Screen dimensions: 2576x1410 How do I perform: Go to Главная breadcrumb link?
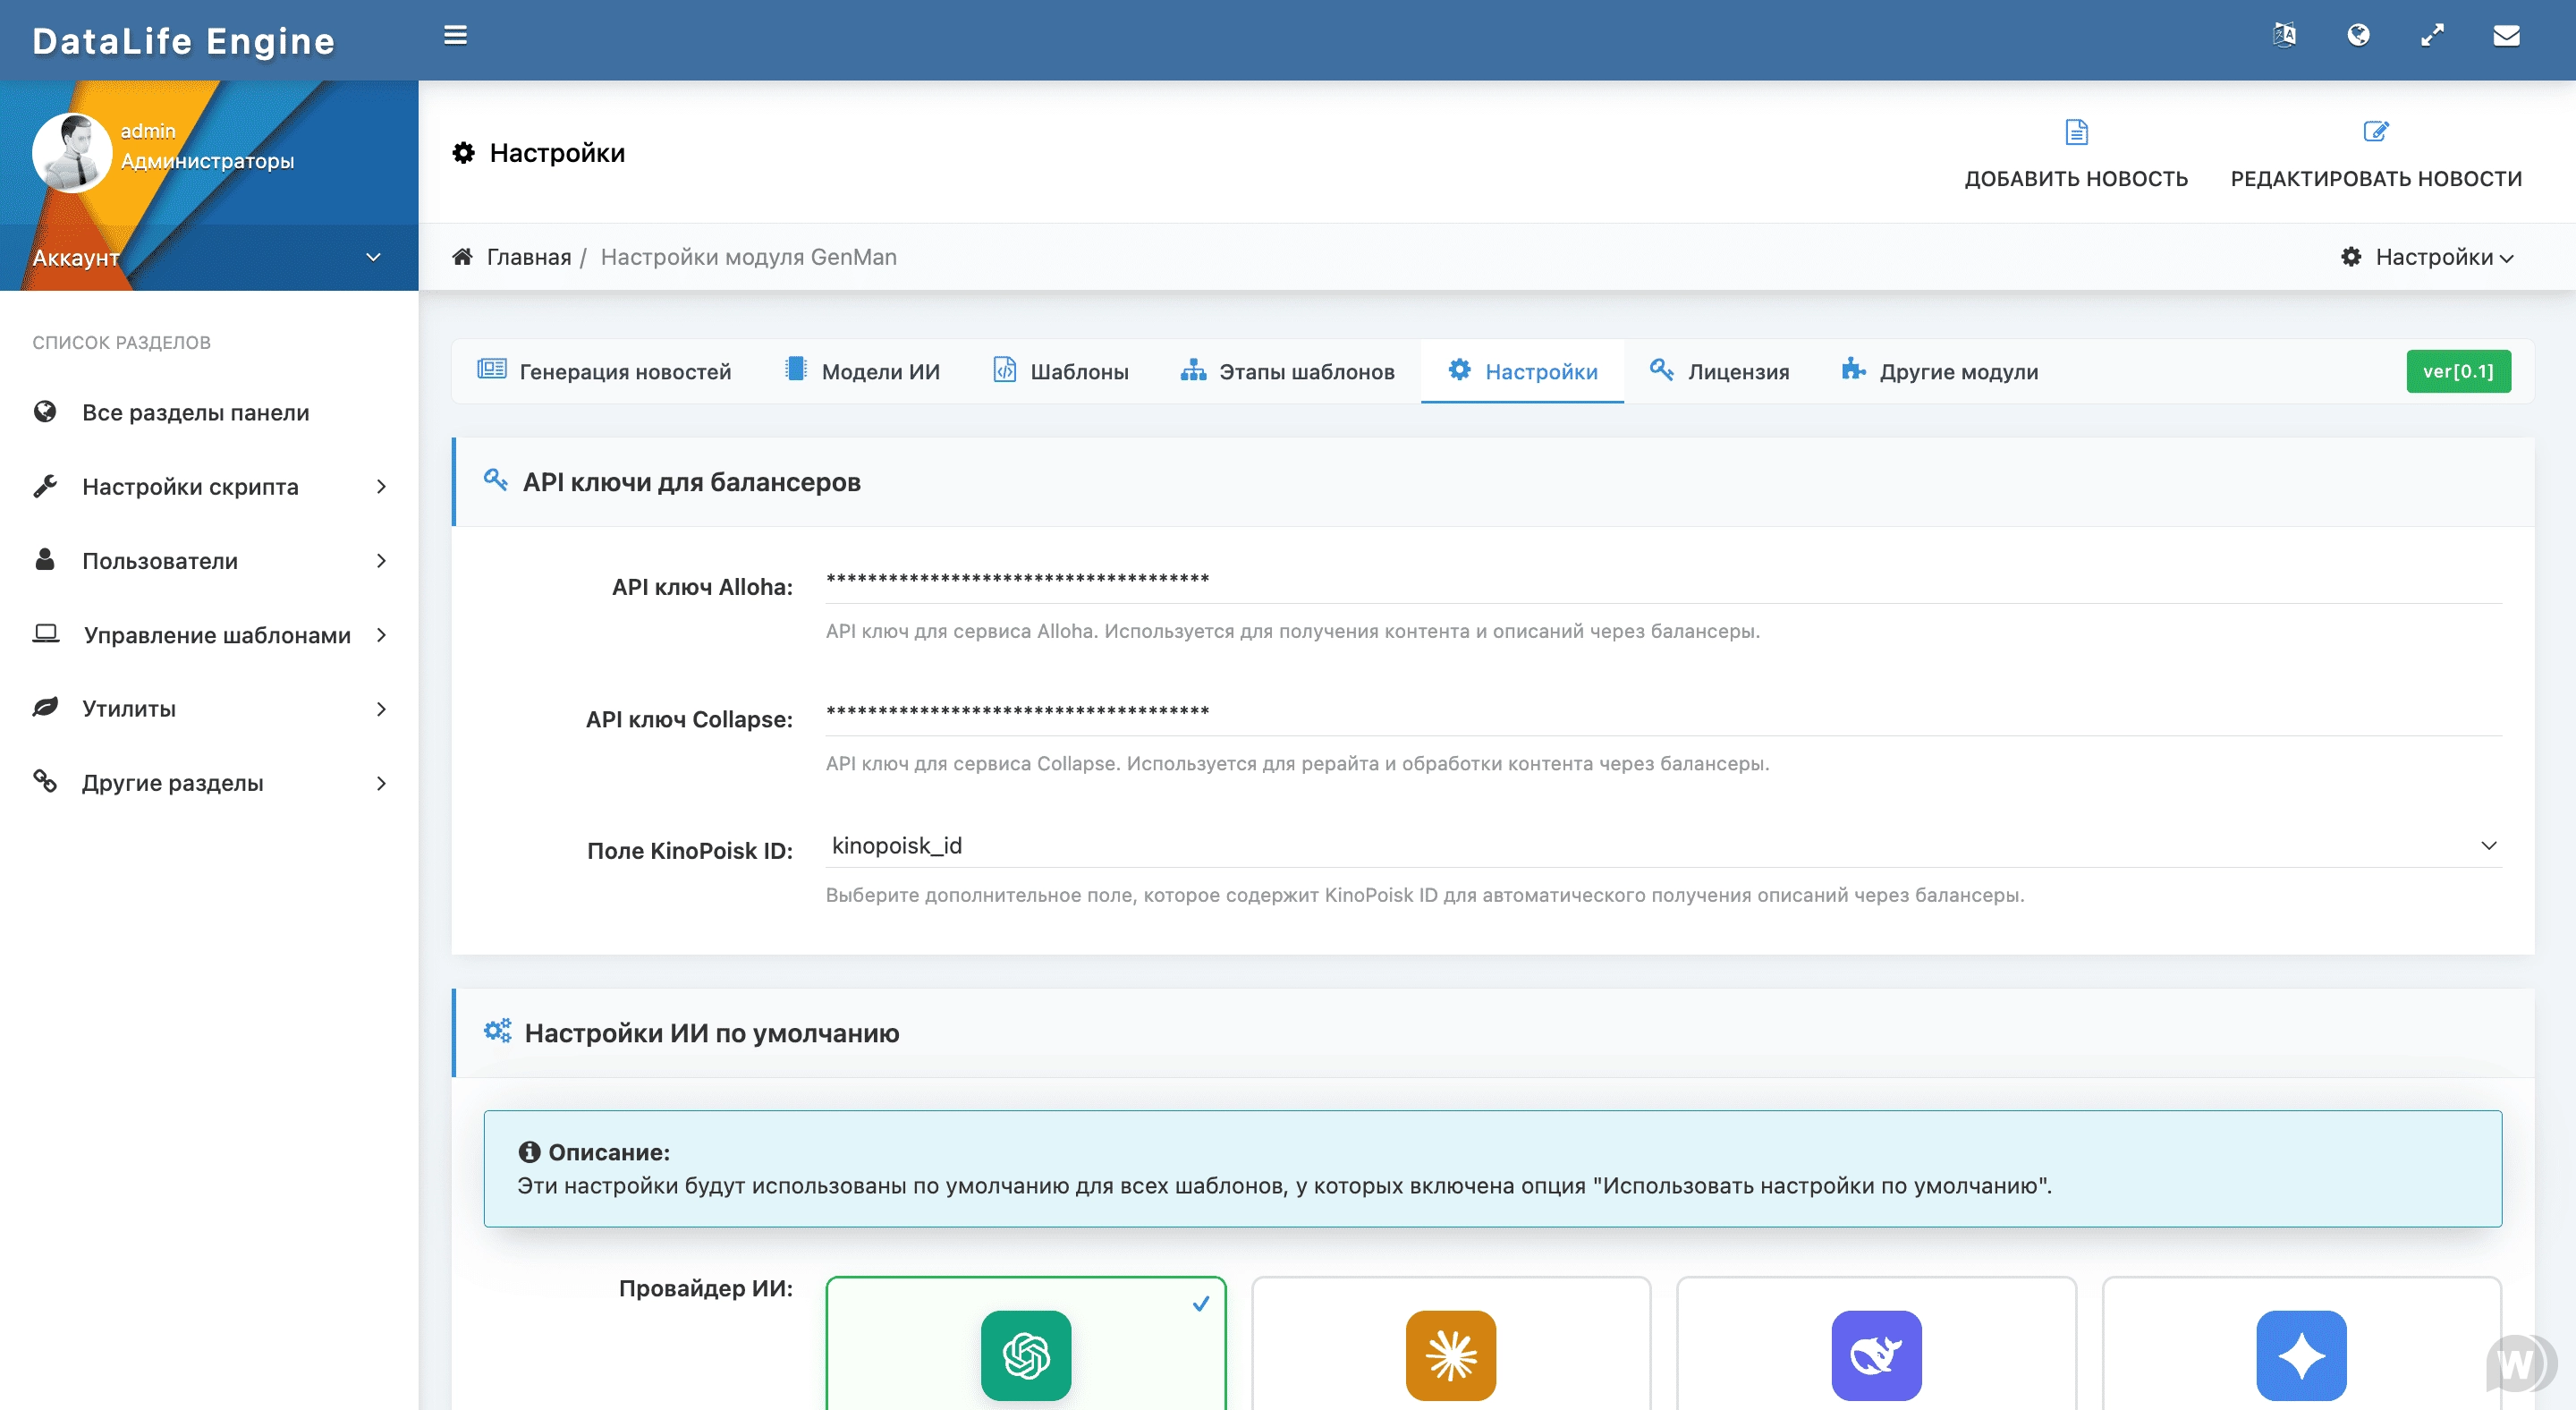[x=528, y=257]
